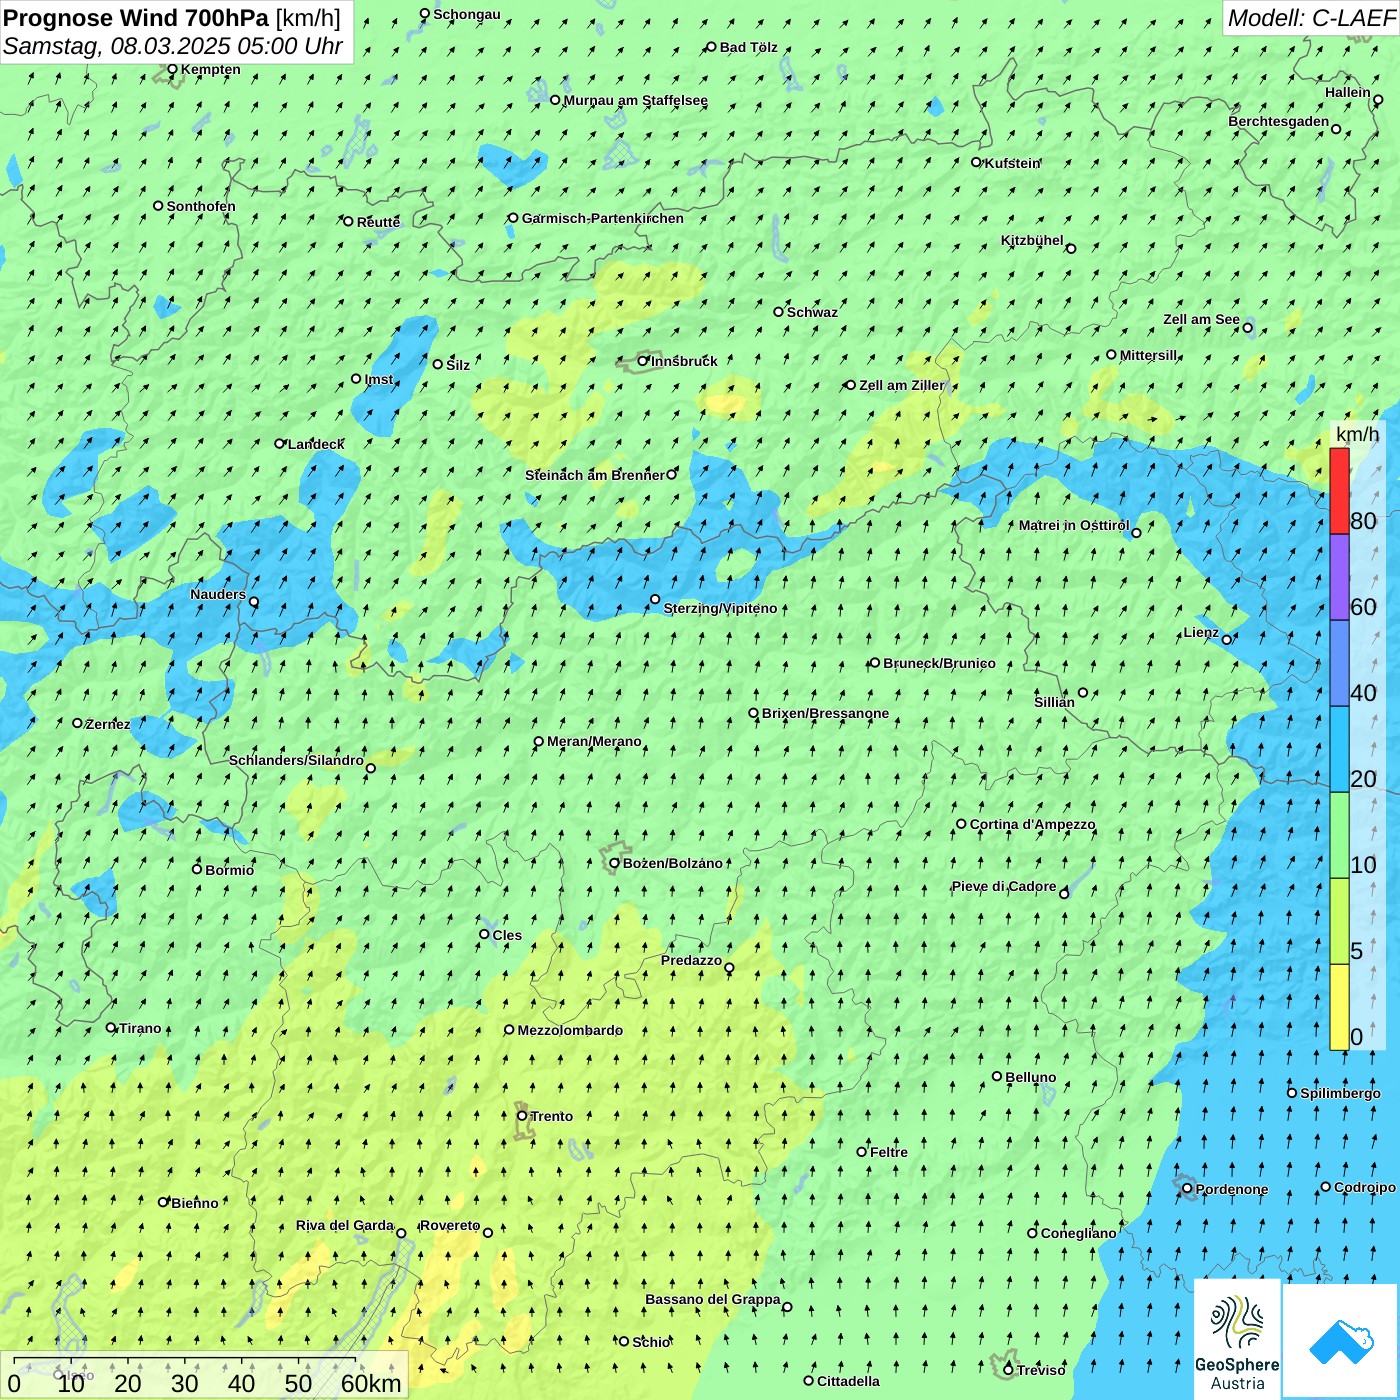Click the "Zell am Ziller" label

click(901, 385)
